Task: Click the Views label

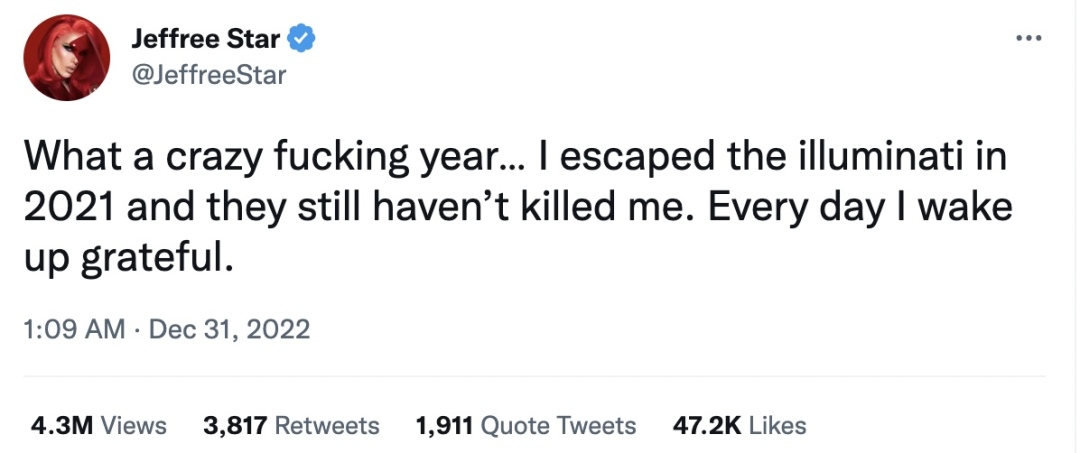Action: pos(134,425)
